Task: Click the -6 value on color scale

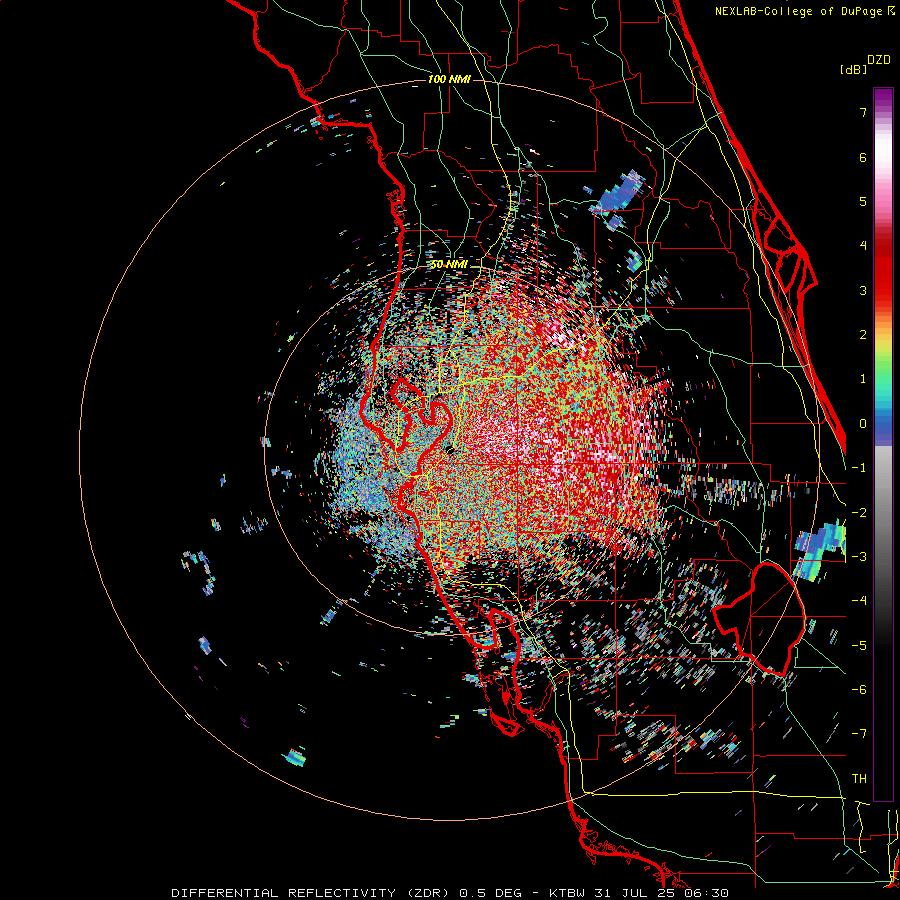Action: [859, 690]
